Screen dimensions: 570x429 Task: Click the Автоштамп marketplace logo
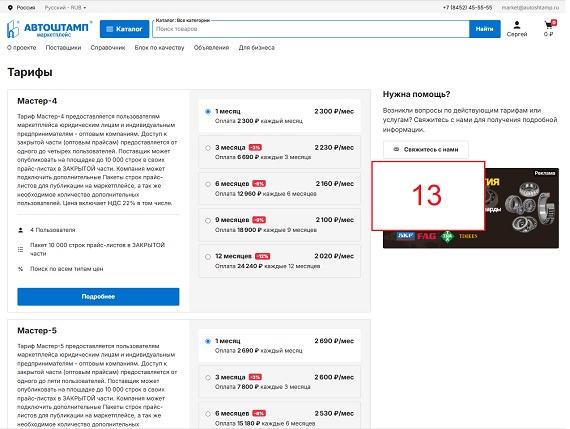click(49, 29)
